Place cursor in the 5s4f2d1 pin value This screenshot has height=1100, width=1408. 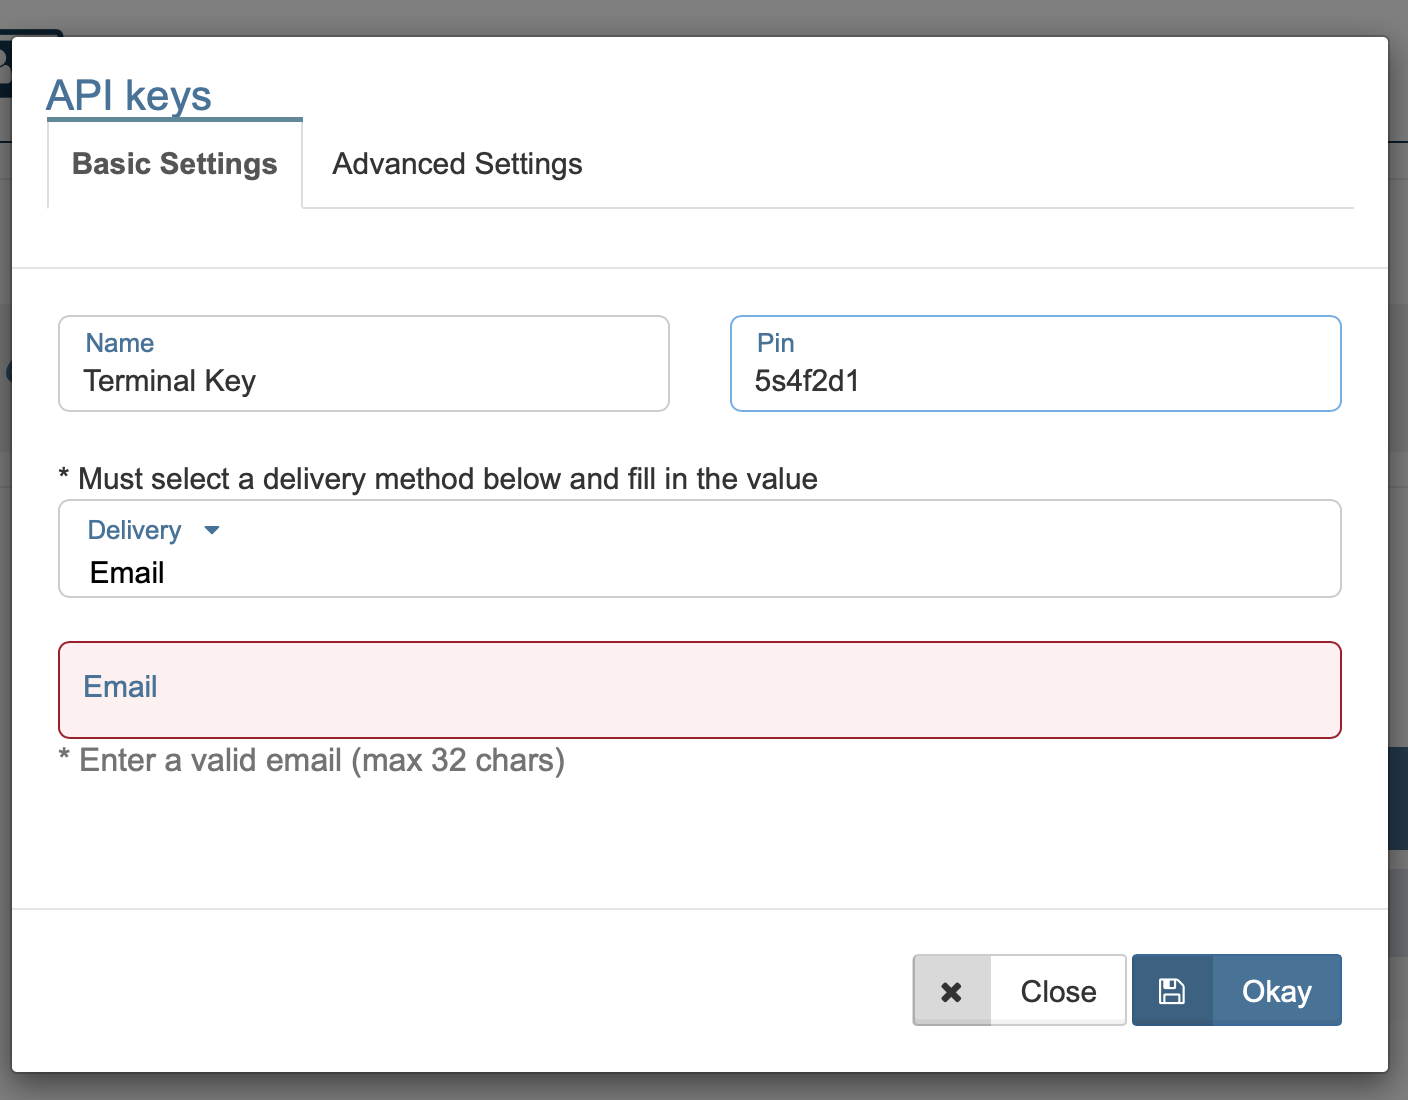pos(807,381)
